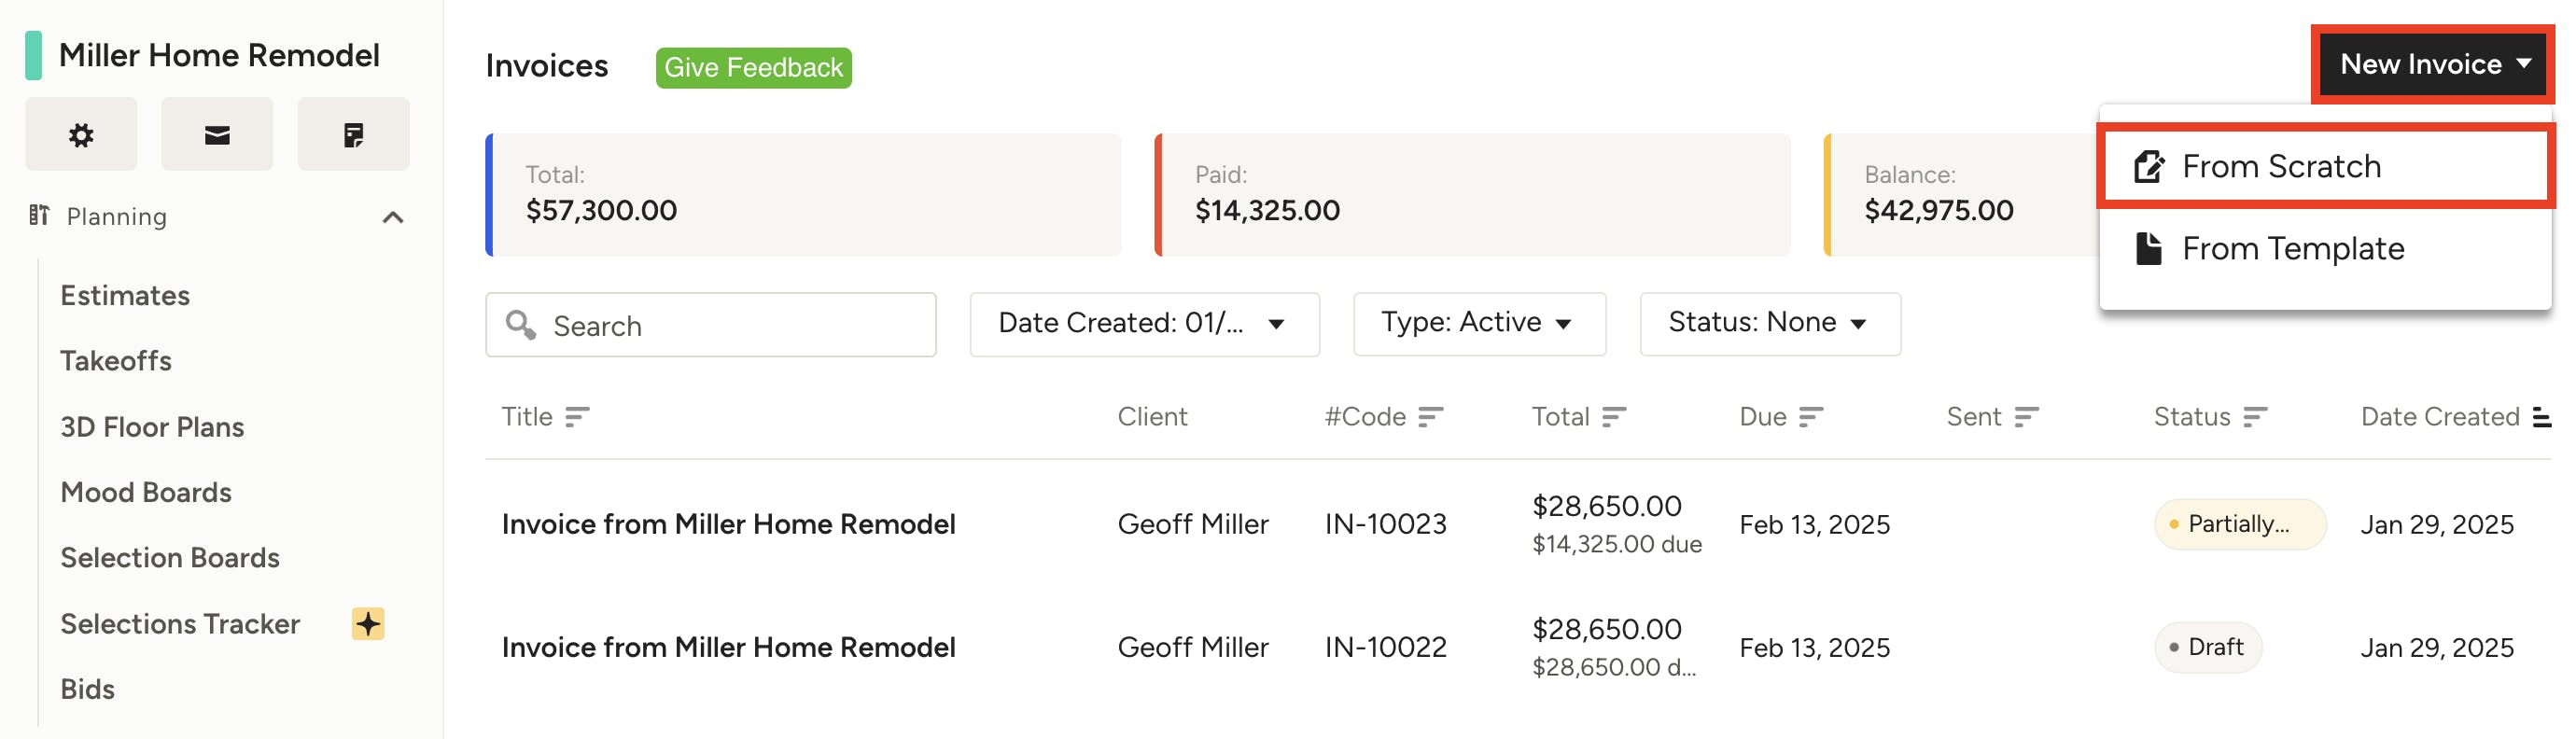Sort invoices by #Code column icon
Image resolution: width=2576 pixels, height=739 pixels.
(1431, 417)
